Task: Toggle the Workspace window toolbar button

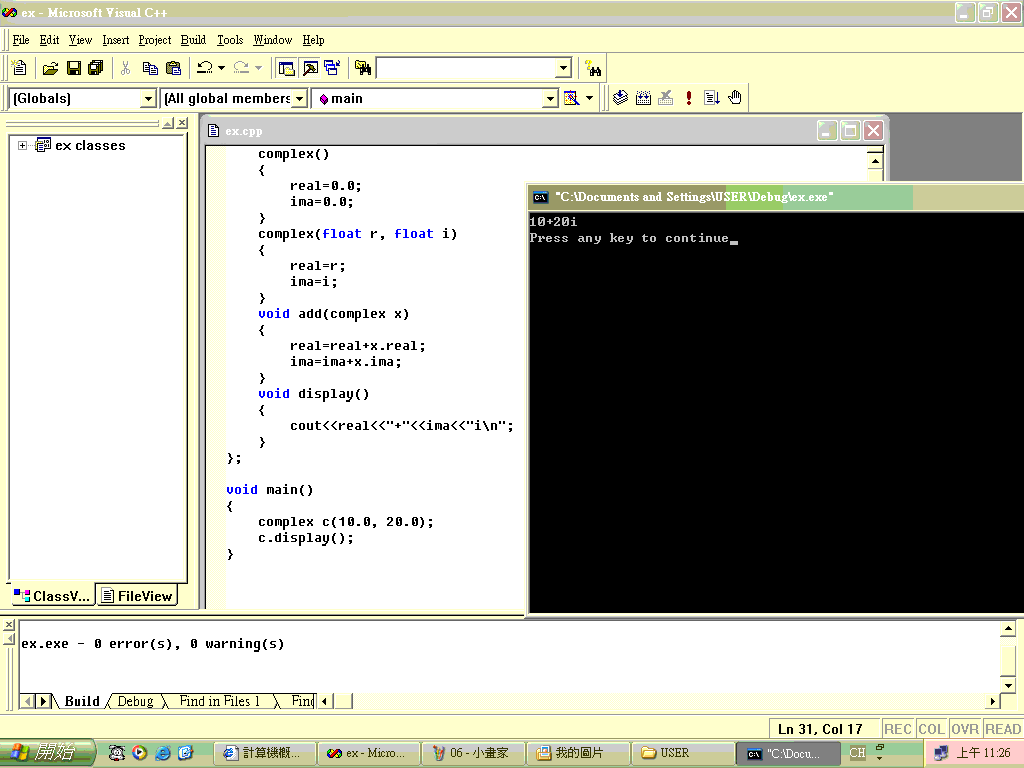Action: pos(286,68)
